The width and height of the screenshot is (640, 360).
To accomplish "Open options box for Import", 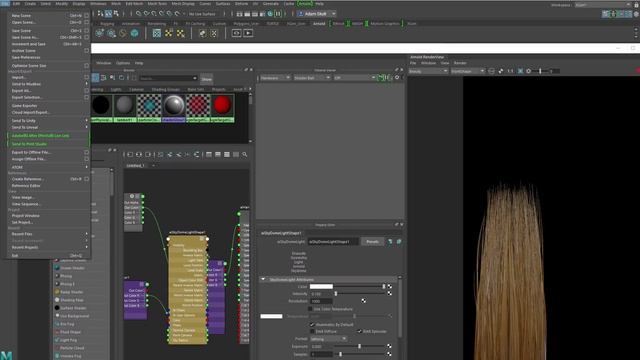I will (x=86, y=77).
